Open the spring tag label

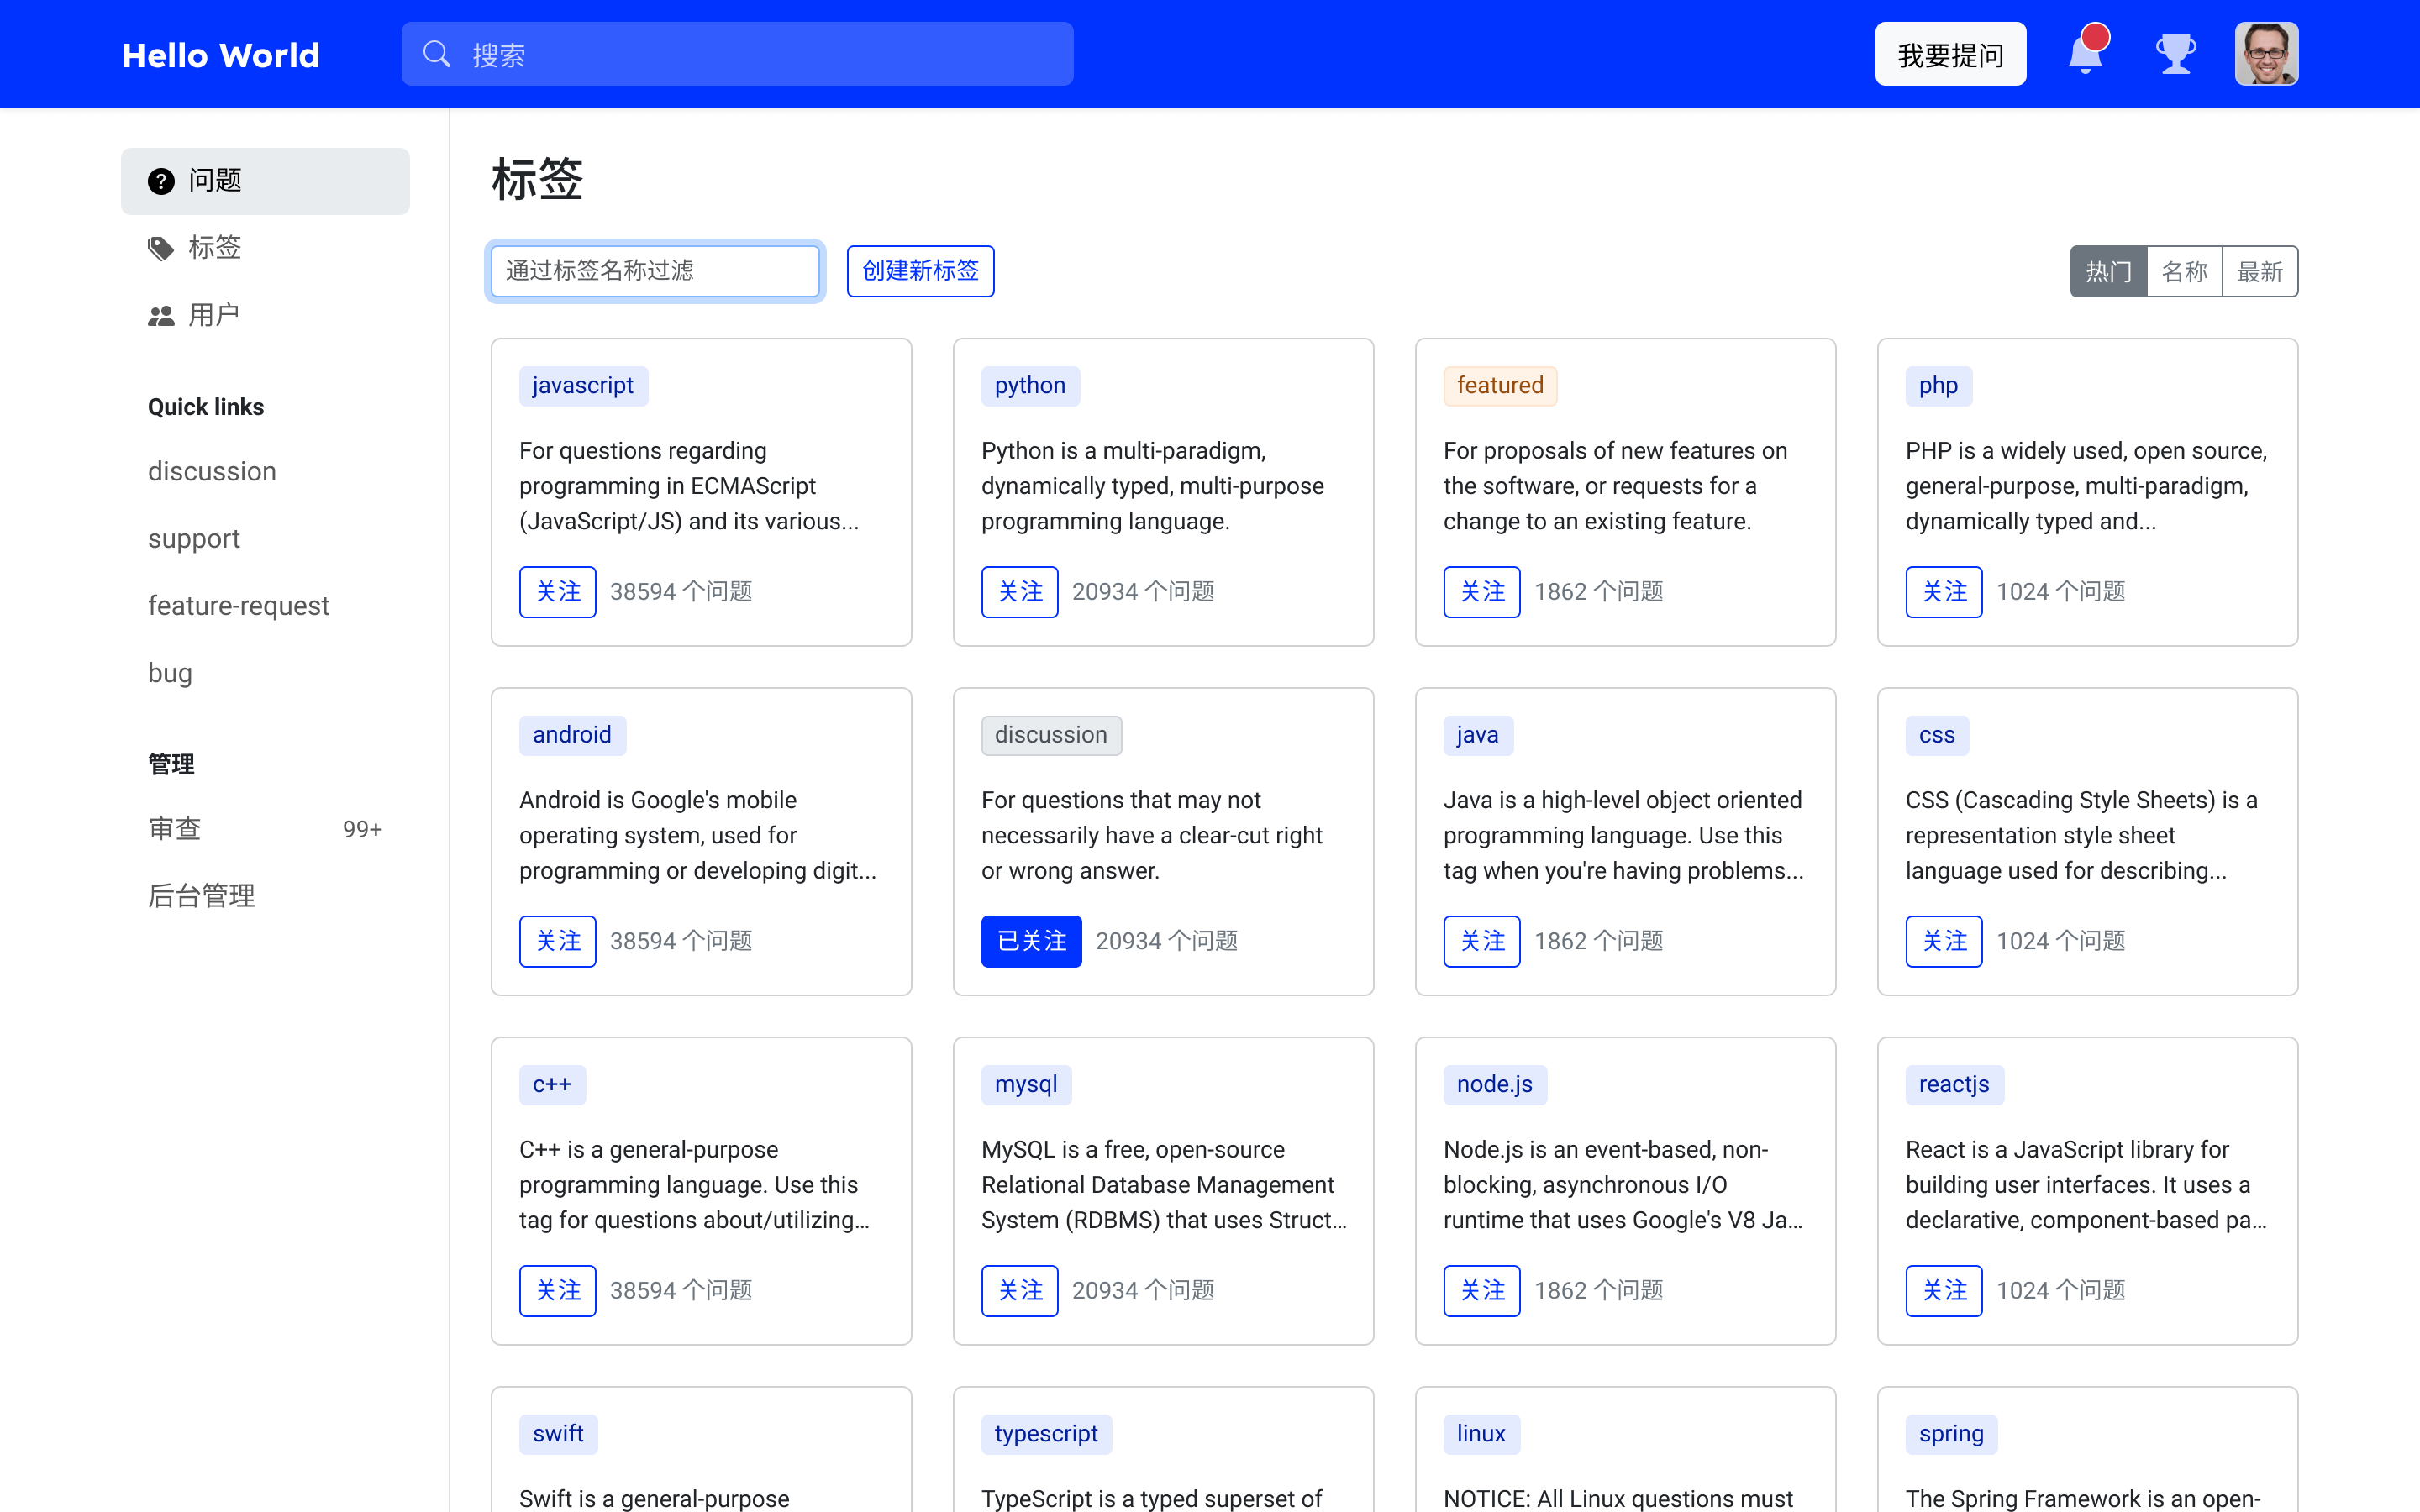click(x=1951, y=1434)
